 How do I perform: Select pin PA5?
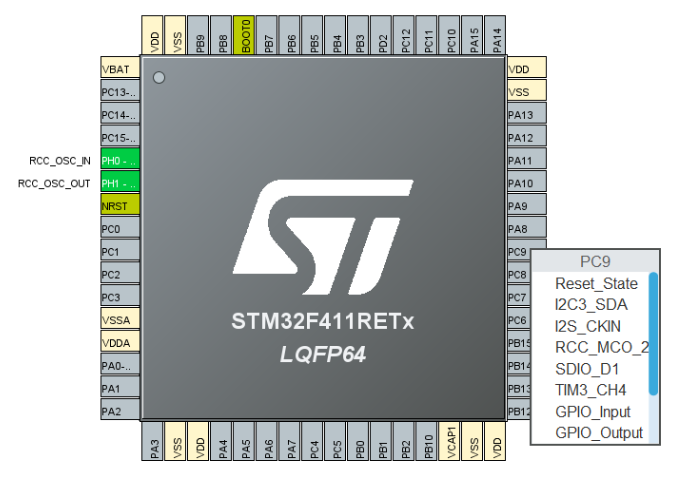pos(244,441)
